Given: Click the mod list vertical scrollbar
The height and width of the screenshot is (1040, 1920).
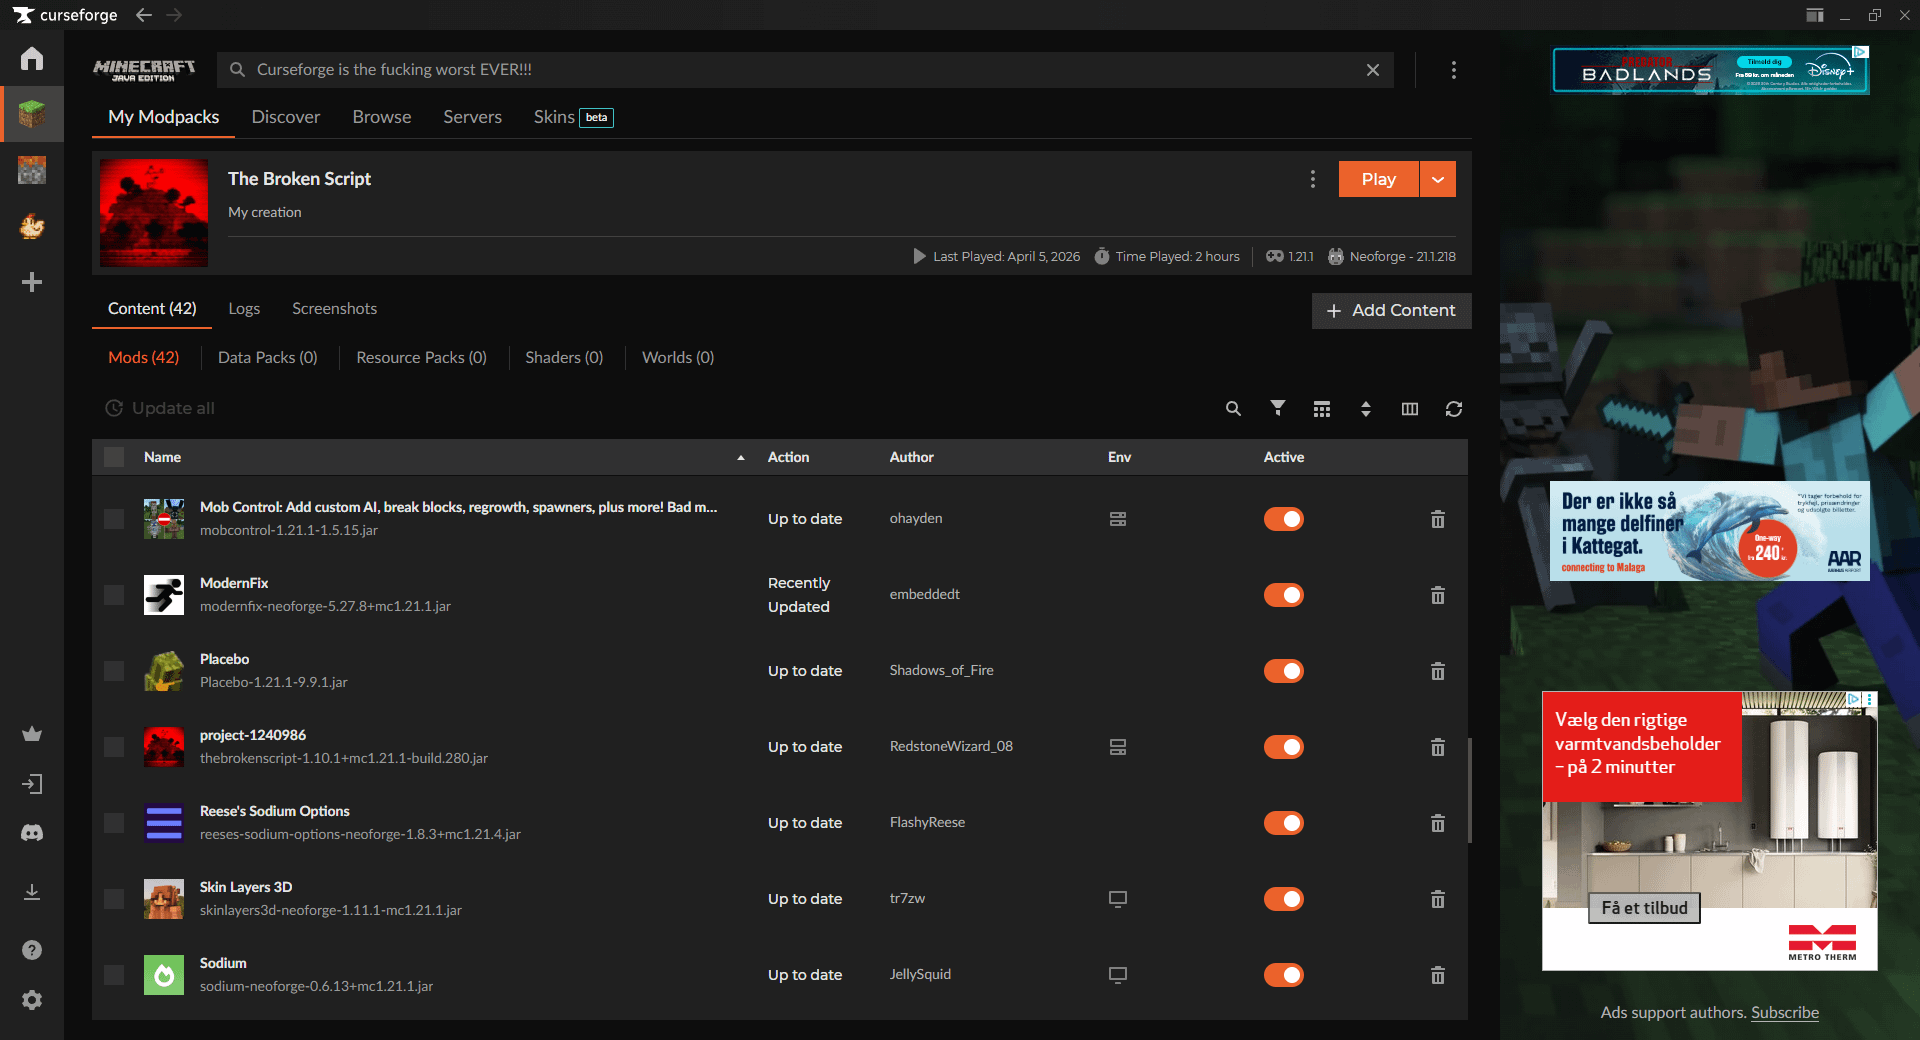Looking at the screenshot, I should coord(1470,790).
